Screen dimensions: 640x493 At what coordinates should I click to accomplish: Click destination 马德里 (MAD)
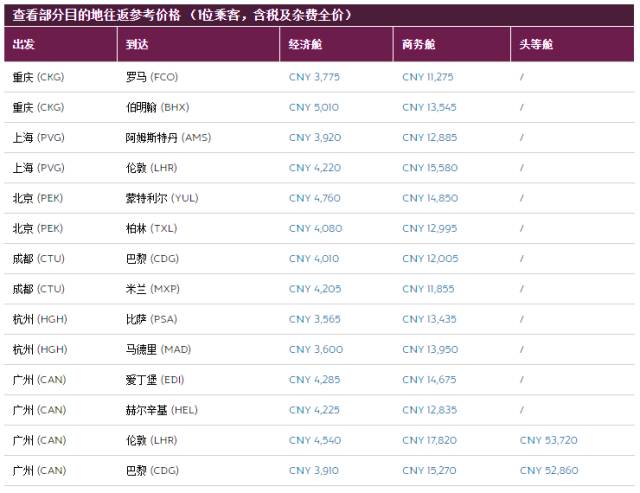[158, 349]
